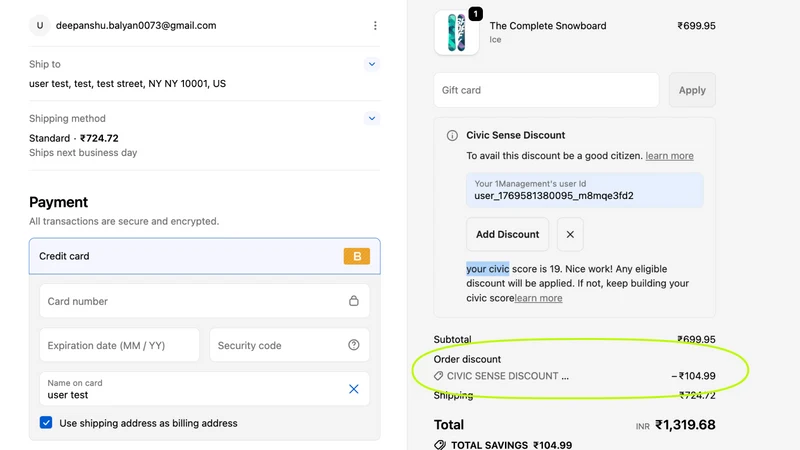The image size is (800, 450).
Task: Click the 1Management's user Id field
Action: (x=585, y=190)
